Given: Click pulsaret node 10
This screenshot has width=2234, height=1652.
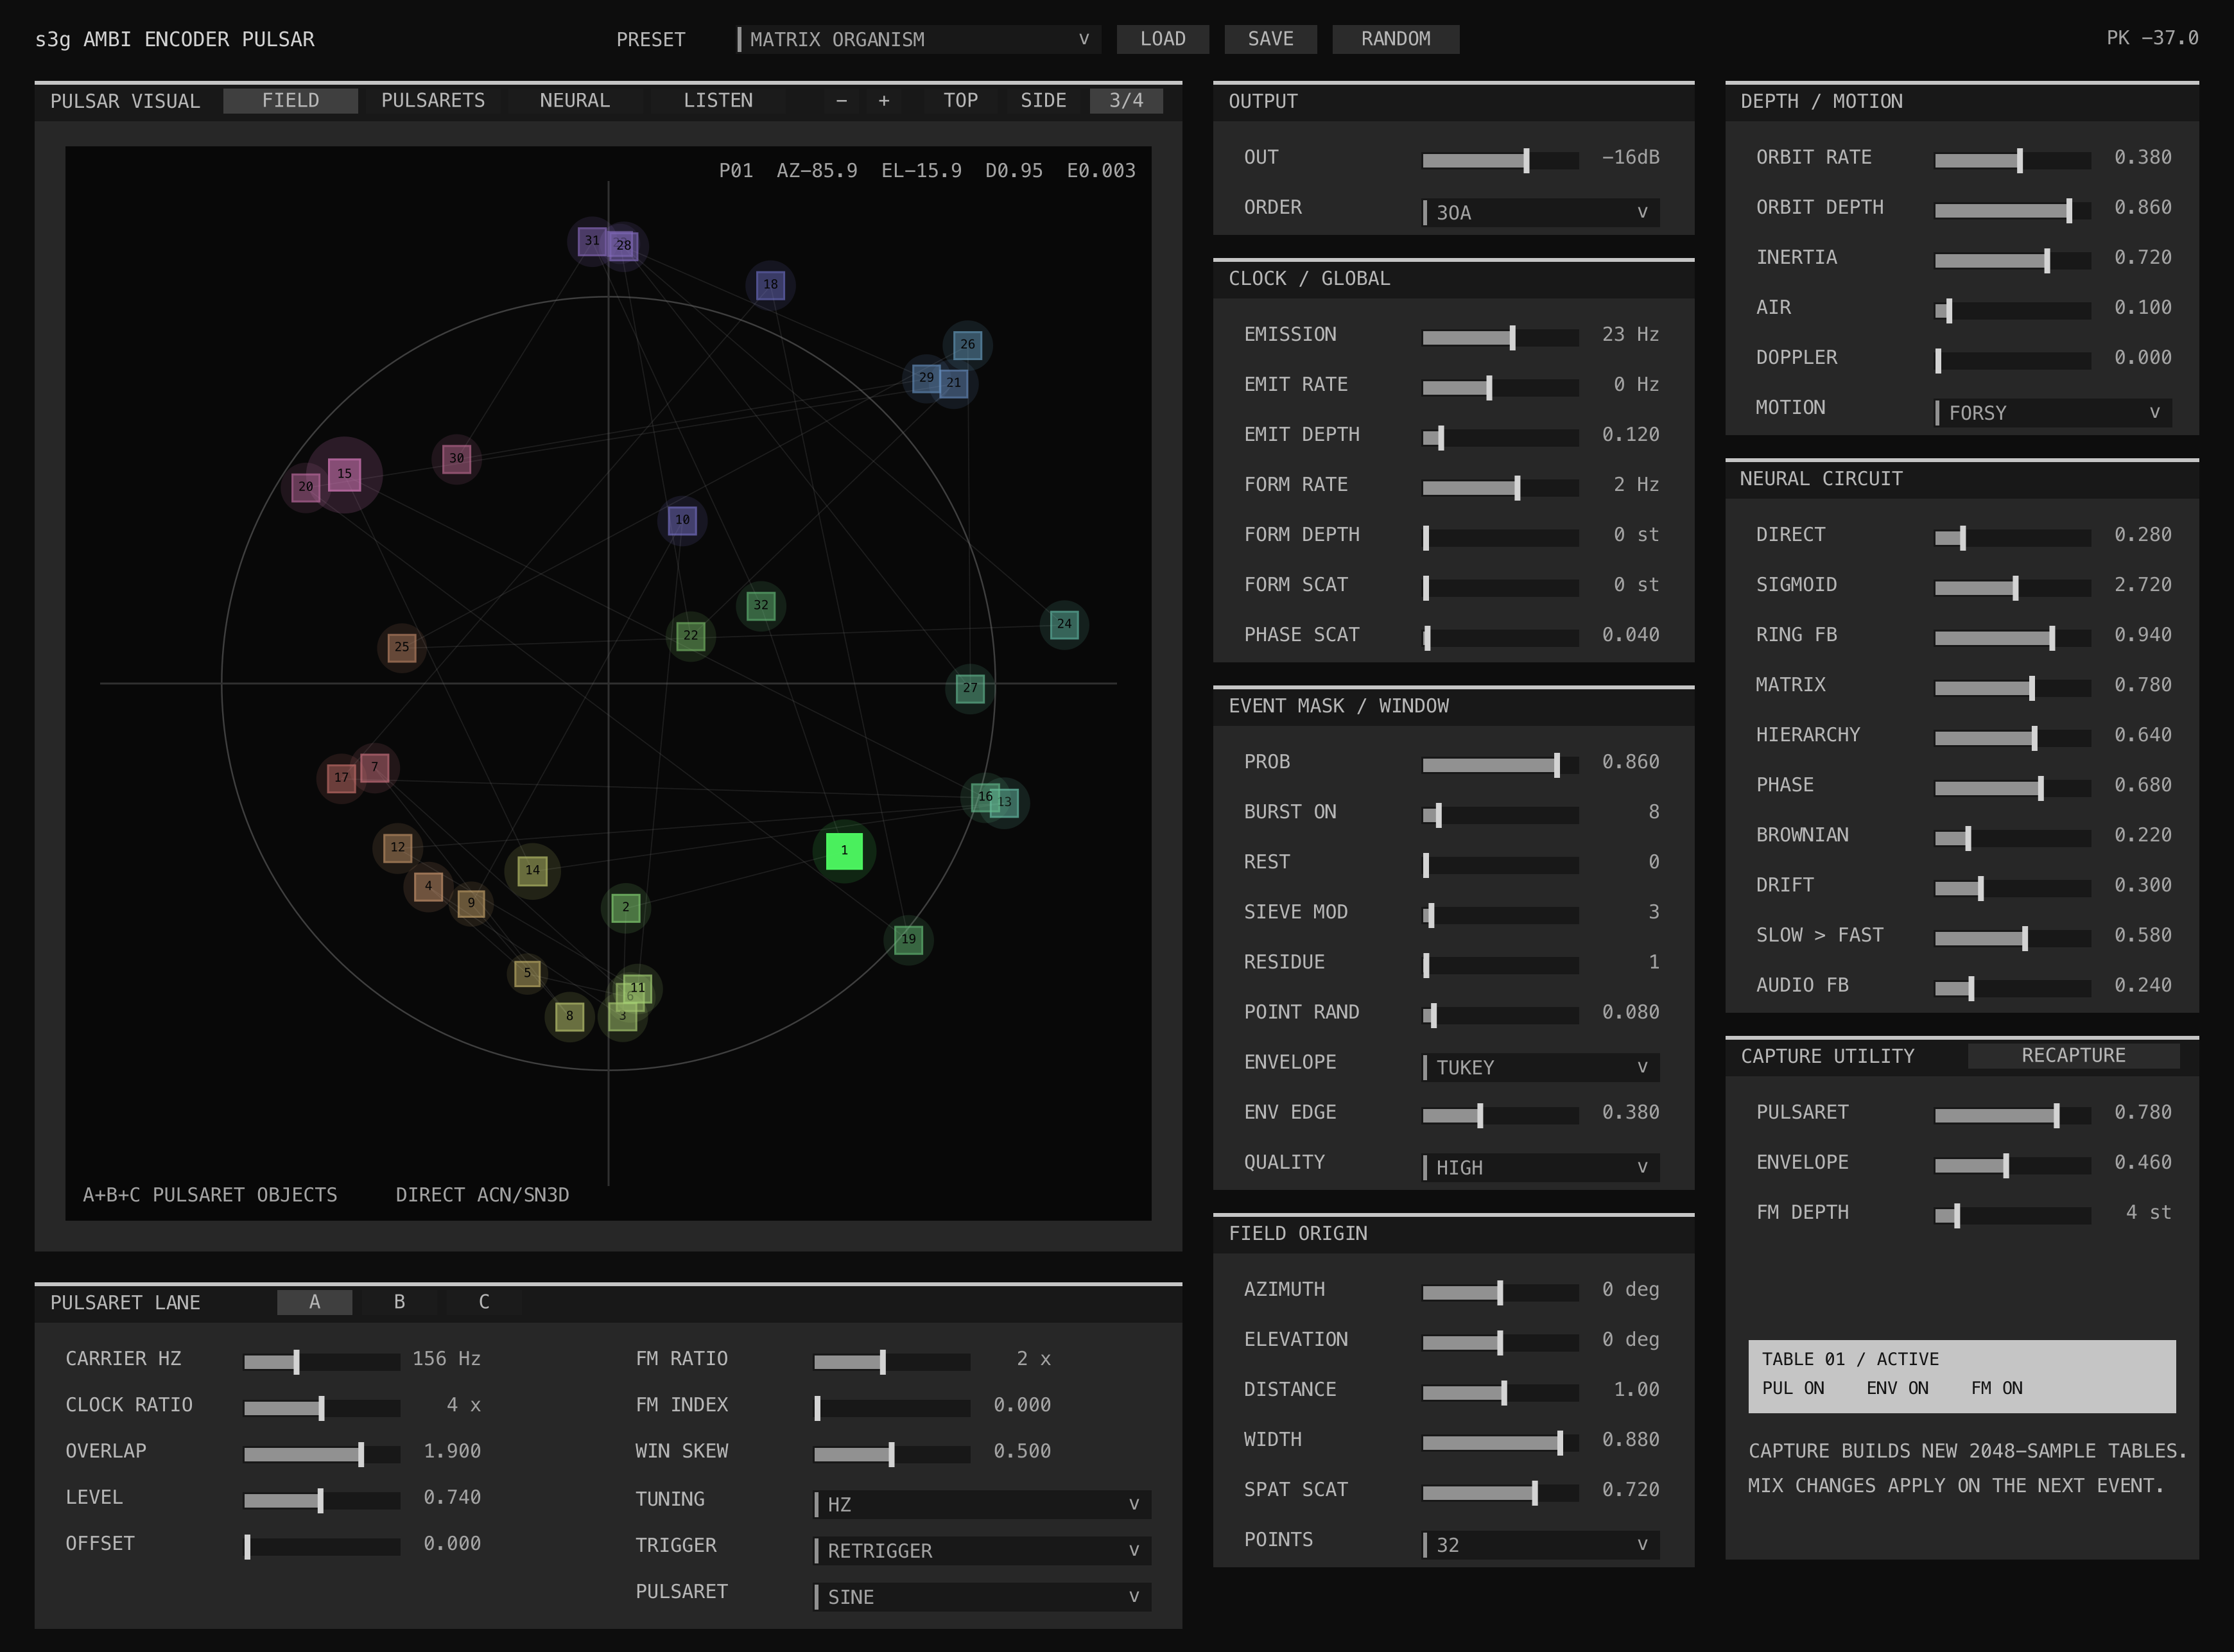Looking at the screenshot, I should [682, 520].
